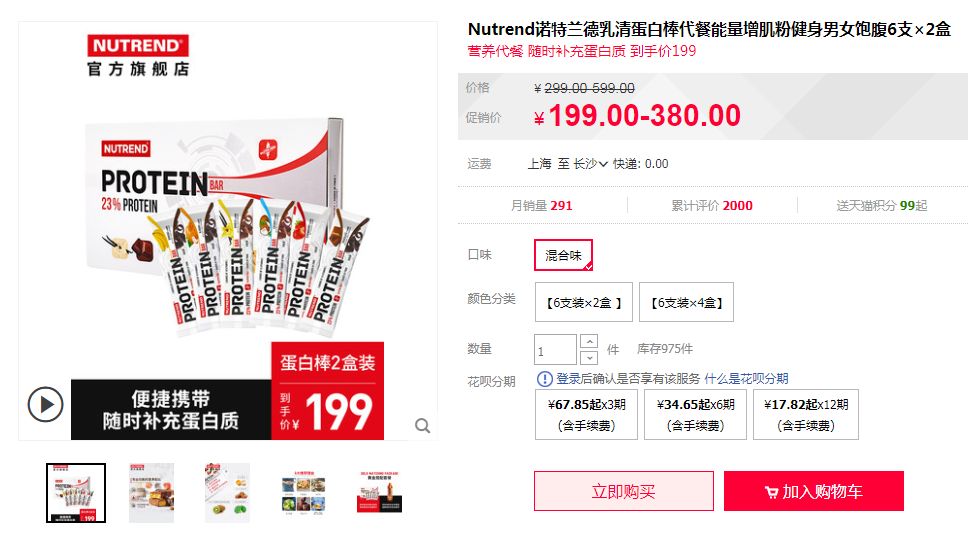The image size is (977, 548).
Task: Open the 累计评价 2000 reviews tab
Action: [712, 206]
